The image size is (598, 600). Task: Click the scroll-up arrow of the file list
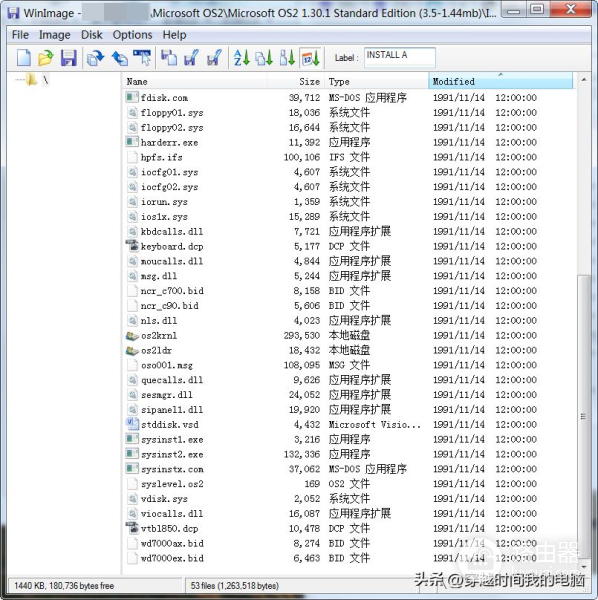click(x=583, y=80)
